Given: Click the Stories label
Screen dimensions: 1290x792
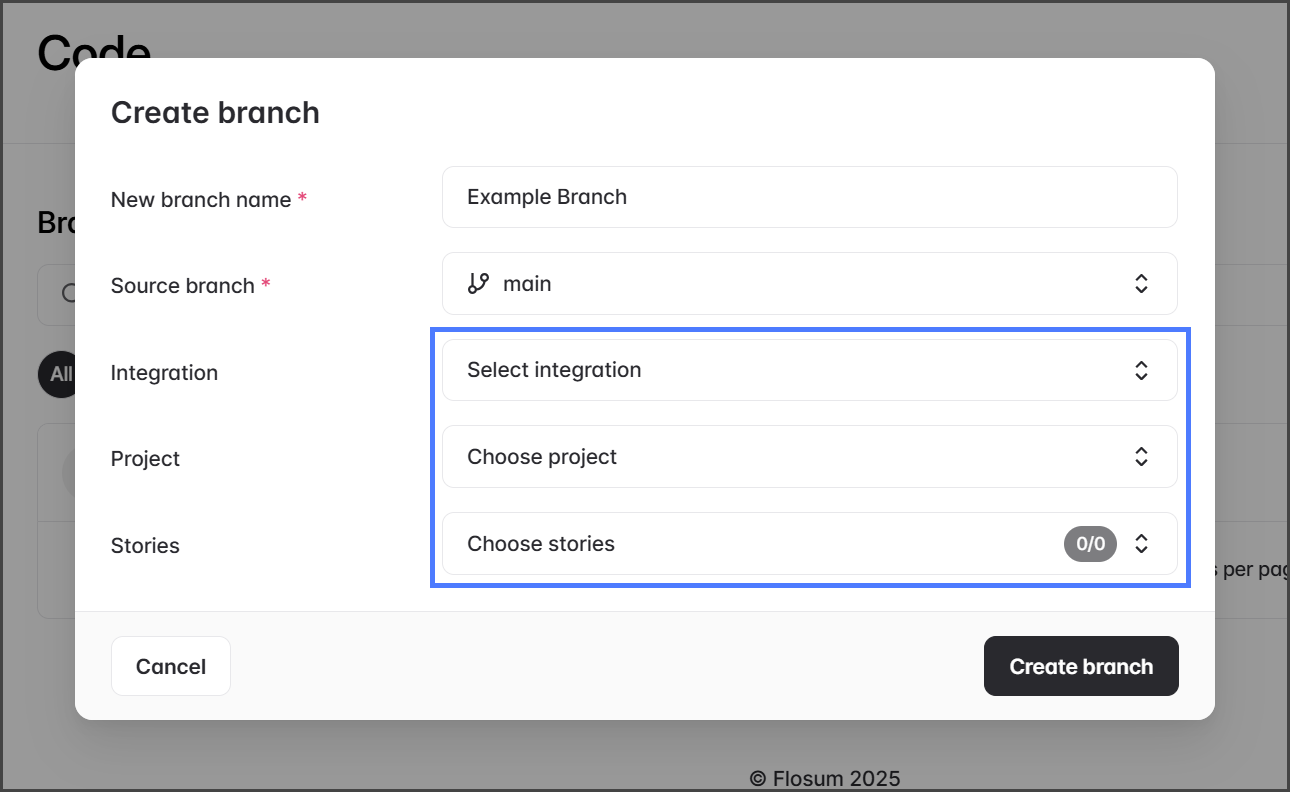Looking at the screenshot, I should (145, 546).
